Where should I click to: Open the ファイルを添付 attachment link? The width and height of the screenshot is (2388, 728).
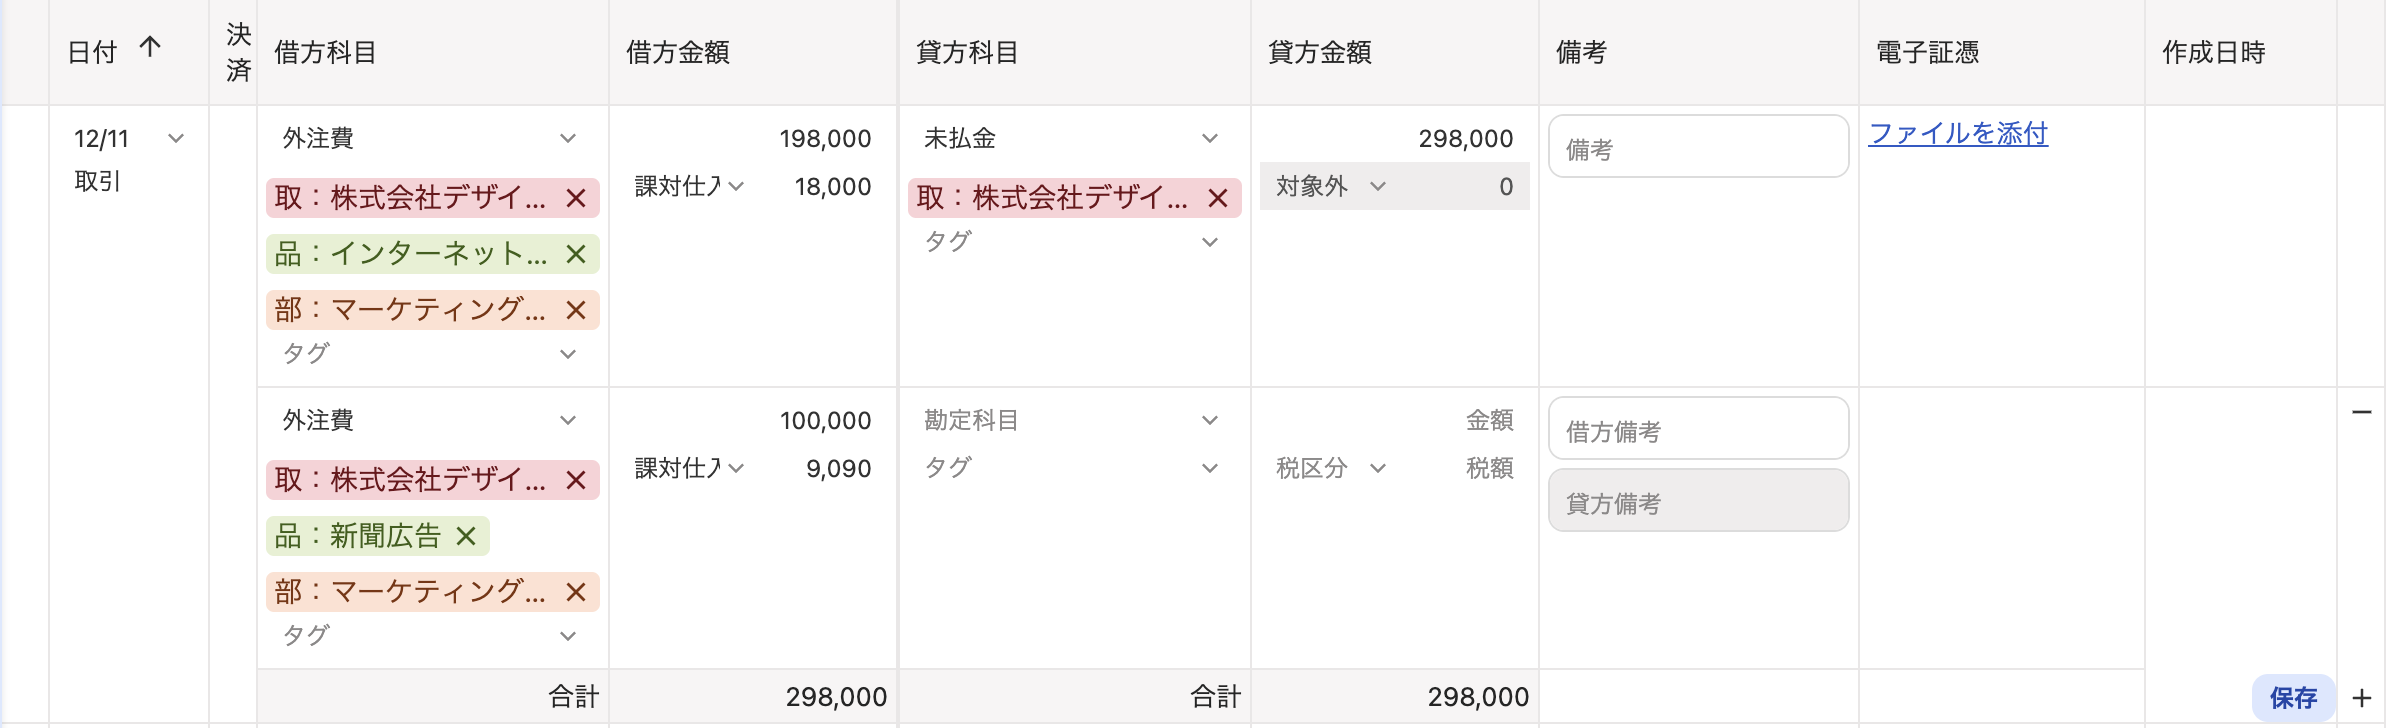(x=1958, y=133)
